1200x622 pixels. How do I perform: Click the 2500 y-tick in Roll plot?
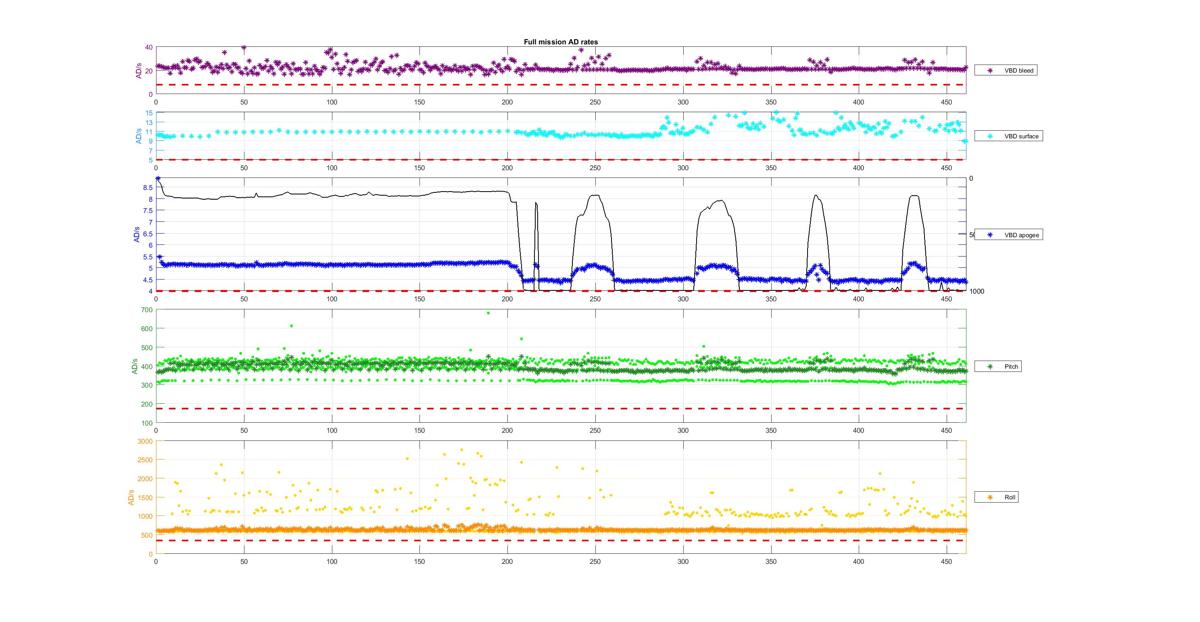point(145,460)
